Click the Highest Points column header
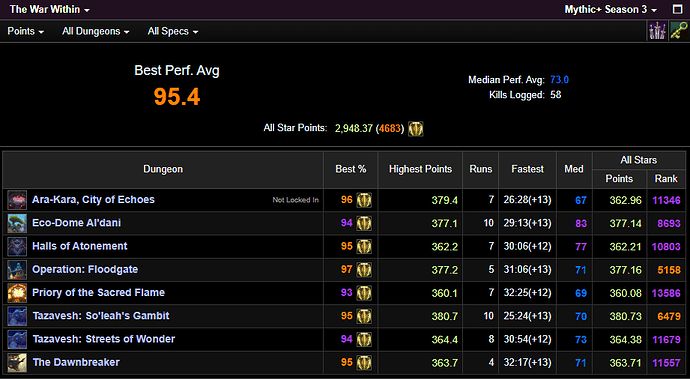This screenshot has width=690, height=379. click(420, 169)
